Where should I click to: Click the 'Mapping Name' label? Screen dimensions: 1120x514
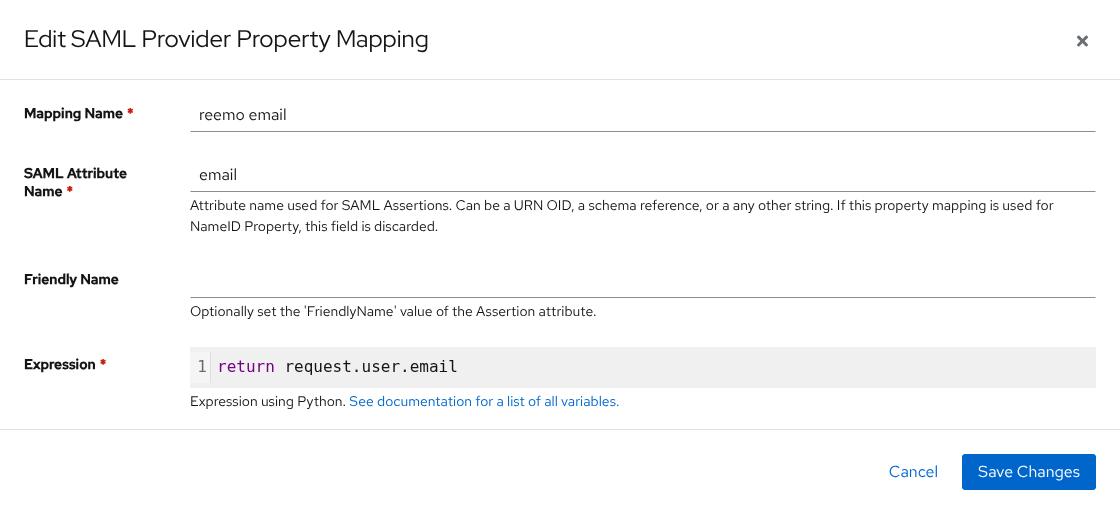point(74,114)
